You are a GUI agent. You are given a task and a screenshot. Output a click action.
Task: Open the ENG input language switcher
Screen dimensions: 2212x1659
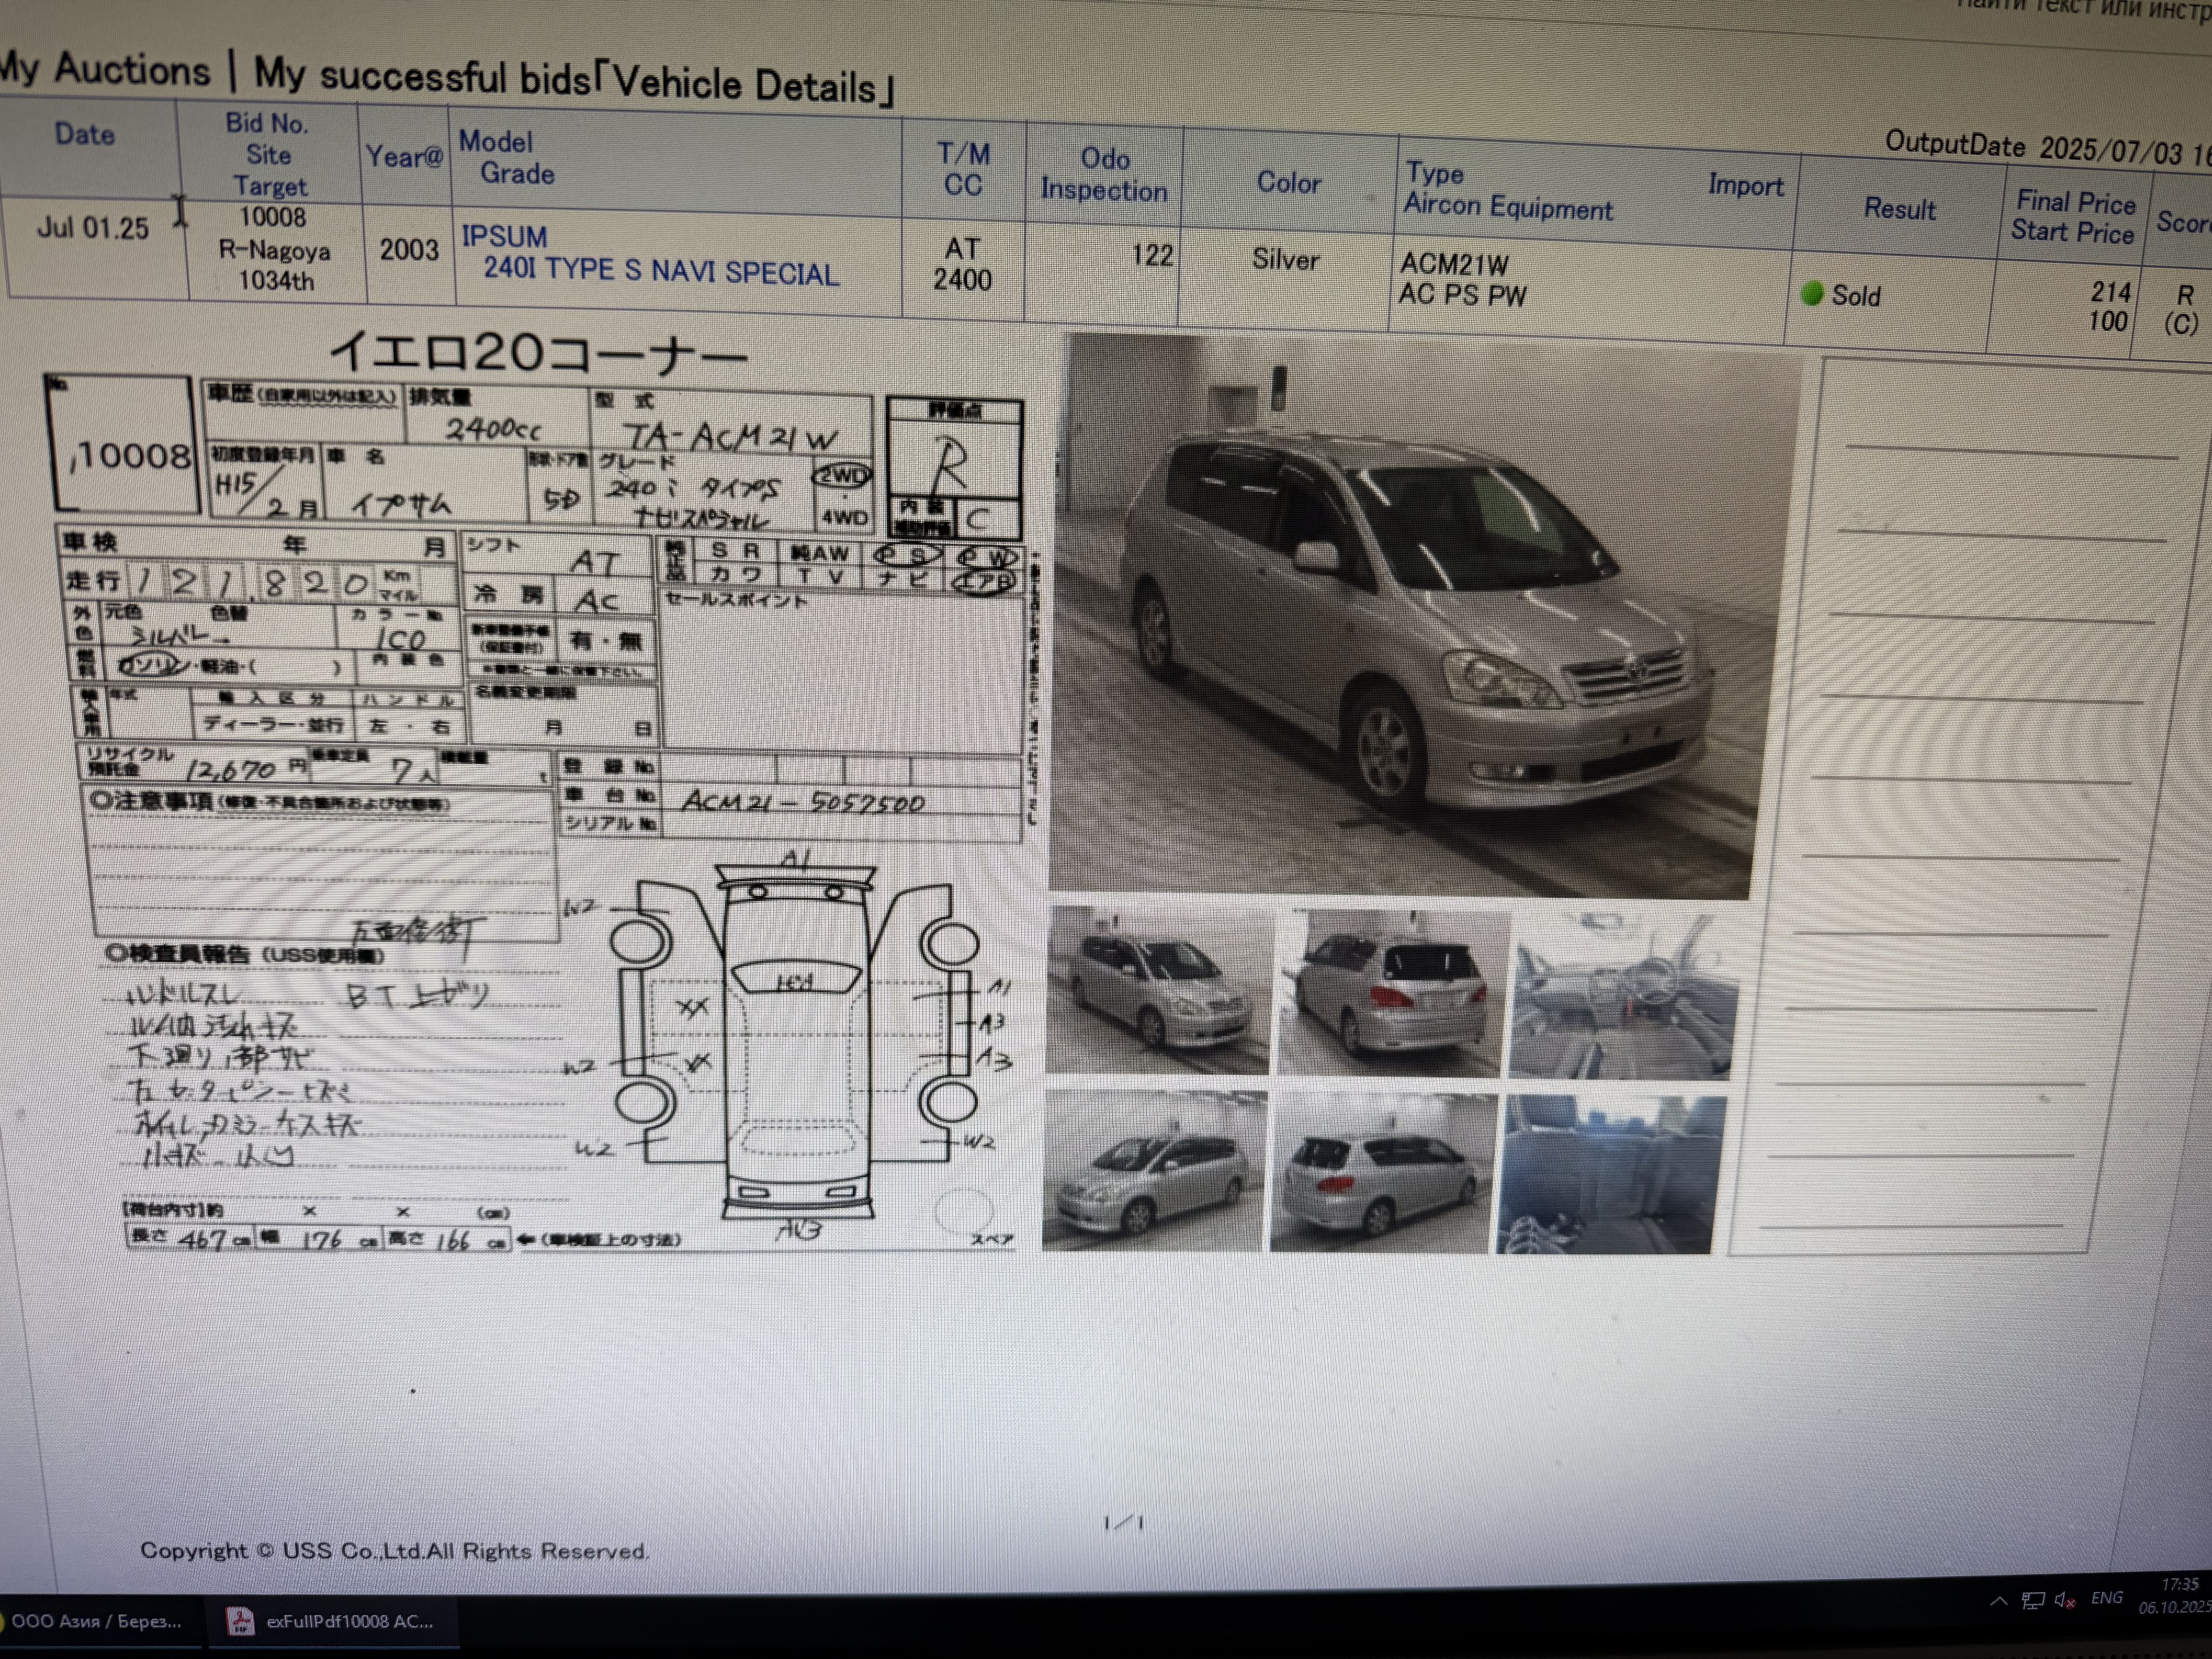click(x=2107, y=1598)
